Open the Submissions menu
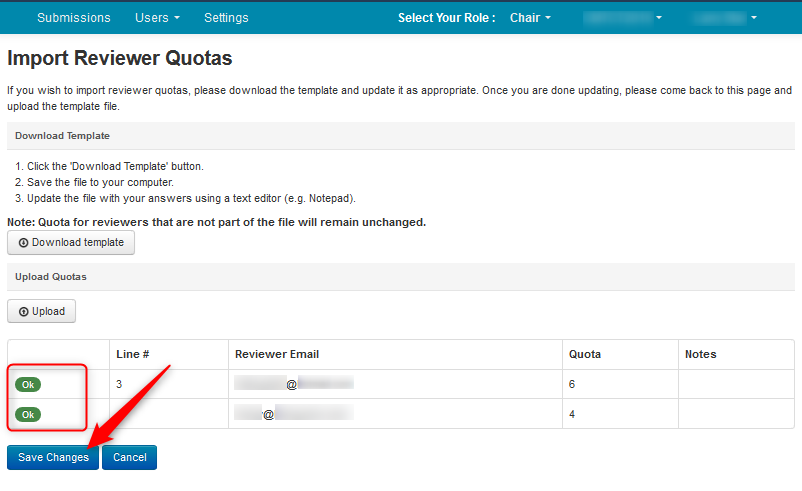 (x=73, y=17)
